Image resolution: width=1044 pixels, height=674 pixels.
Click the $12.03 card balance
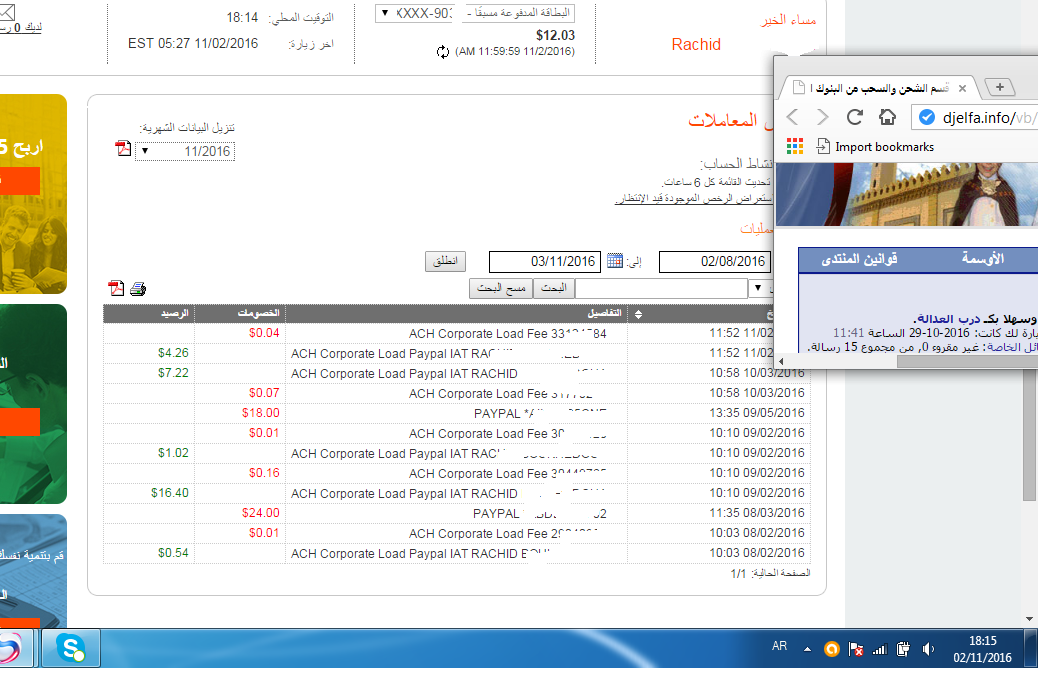(555, 35)
